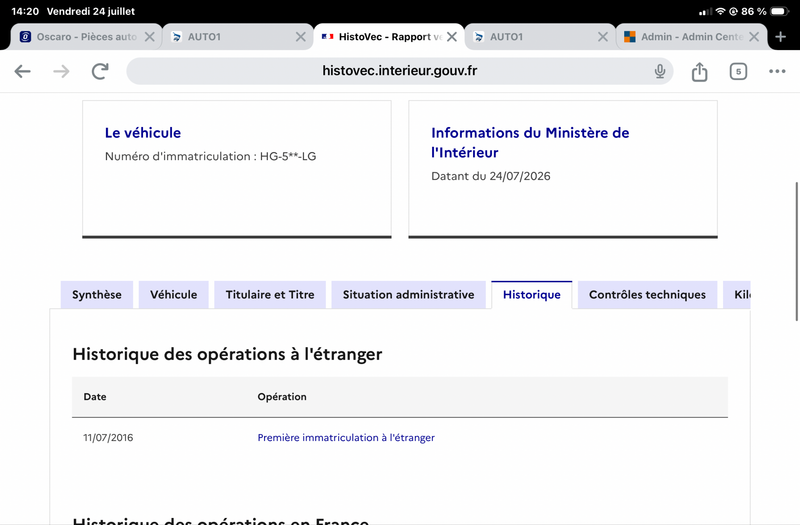Click the Le véhicule card heading
800x525 pixels.
tap(143, 133)
